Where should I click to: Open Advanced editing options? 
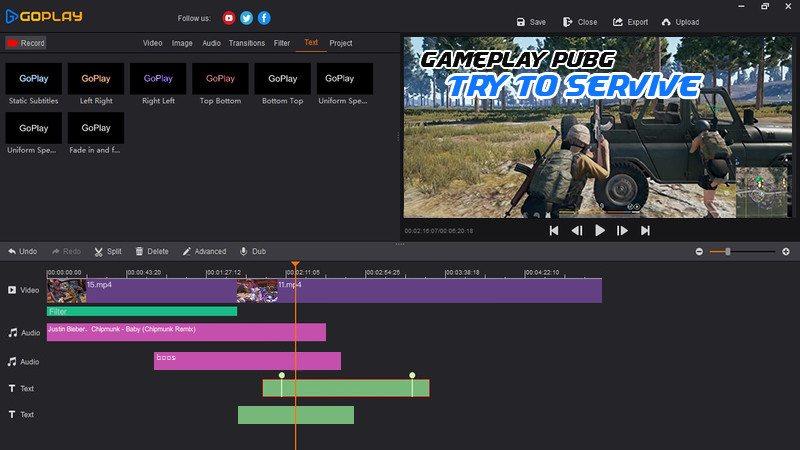point(205,251)
